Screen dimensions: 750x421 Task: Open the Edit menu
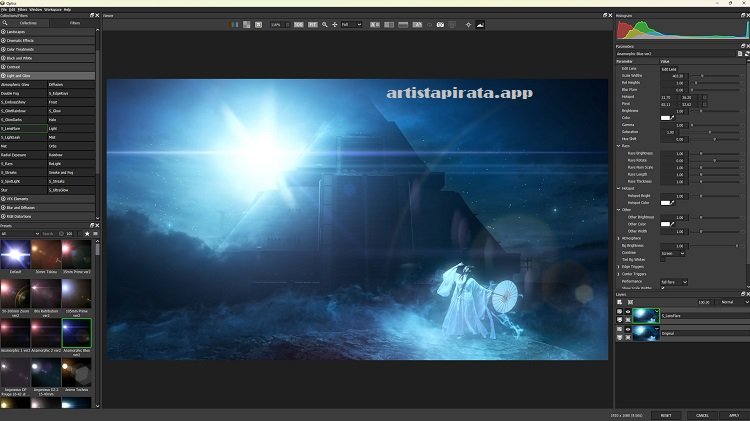12,10
